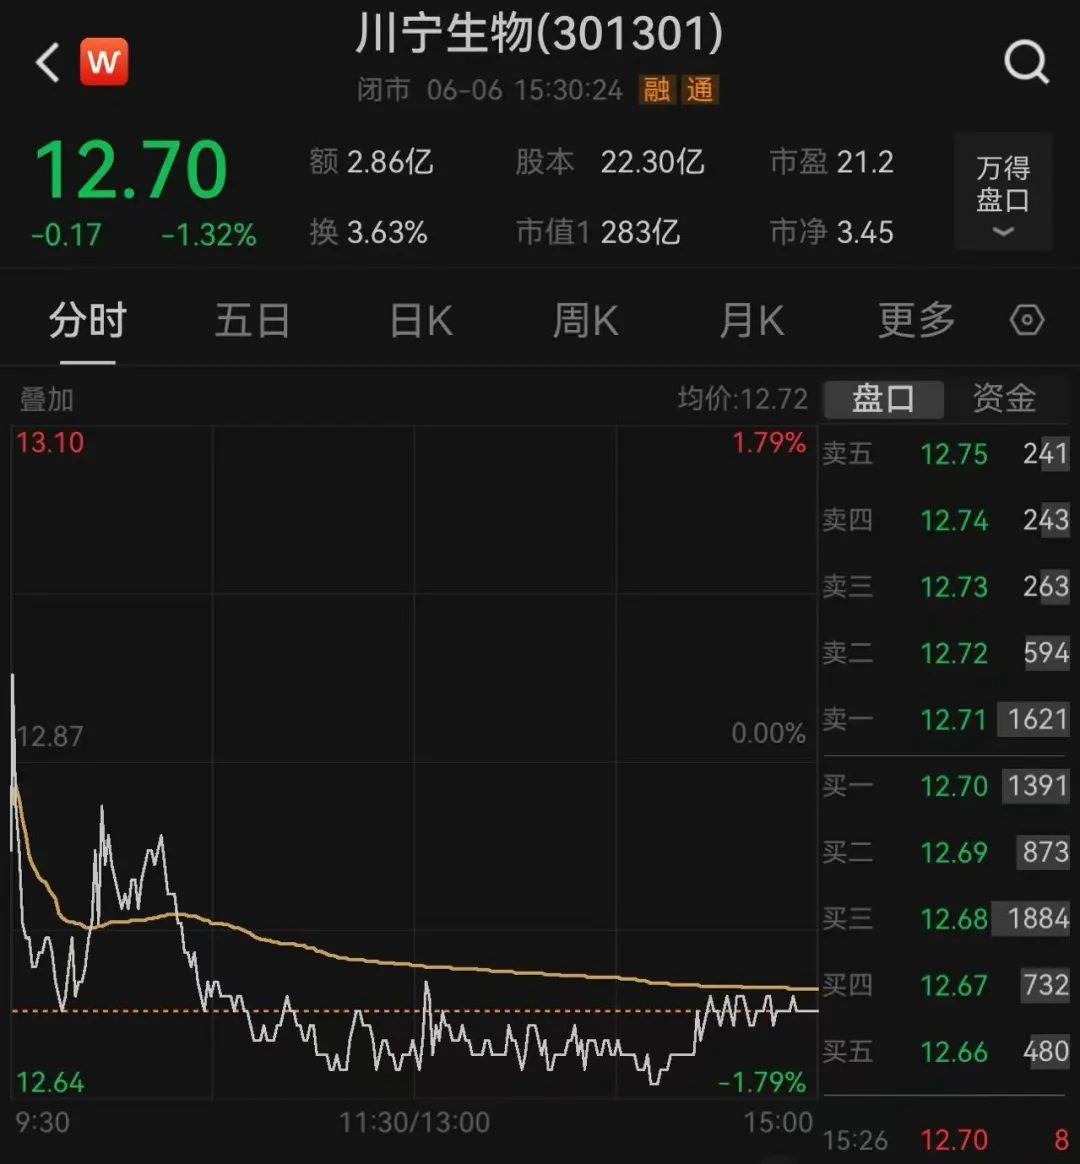Select the 分时 tab

tap(88, 321)
